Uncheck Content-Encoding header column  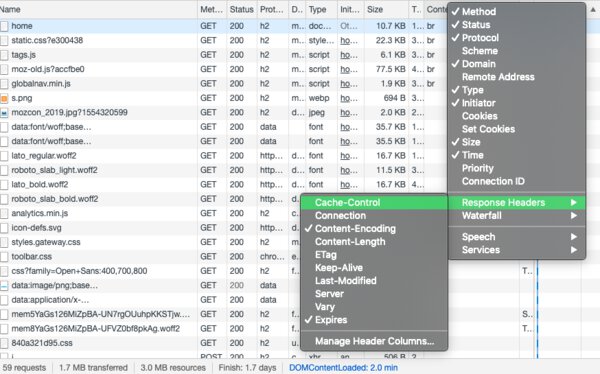coord(374,228)
